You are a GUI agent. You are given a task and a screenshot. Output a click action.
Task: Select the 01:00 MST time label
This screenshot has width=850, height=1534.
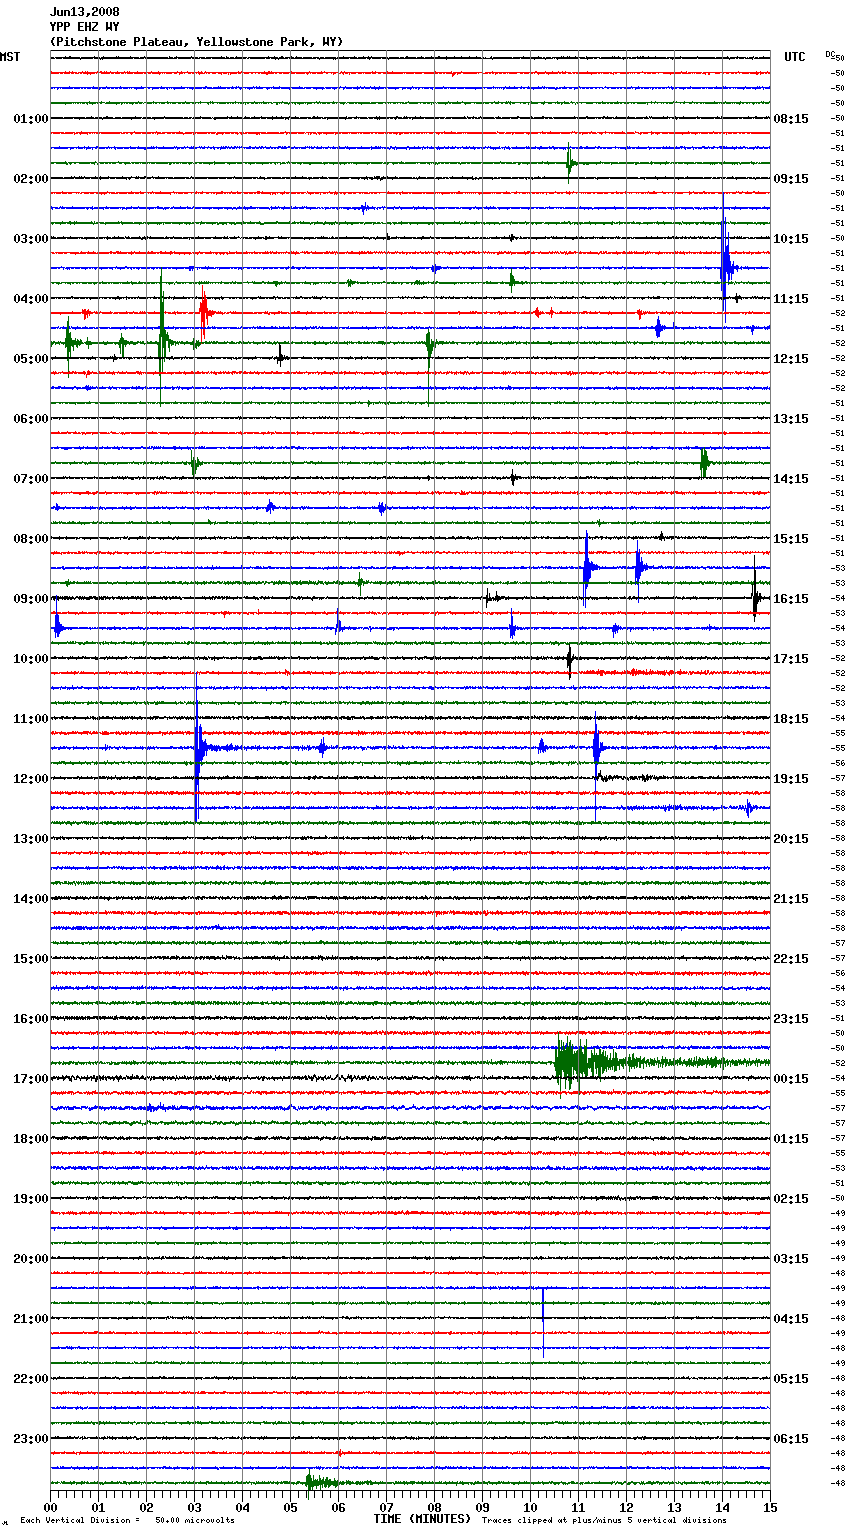(x=30, y=119)
